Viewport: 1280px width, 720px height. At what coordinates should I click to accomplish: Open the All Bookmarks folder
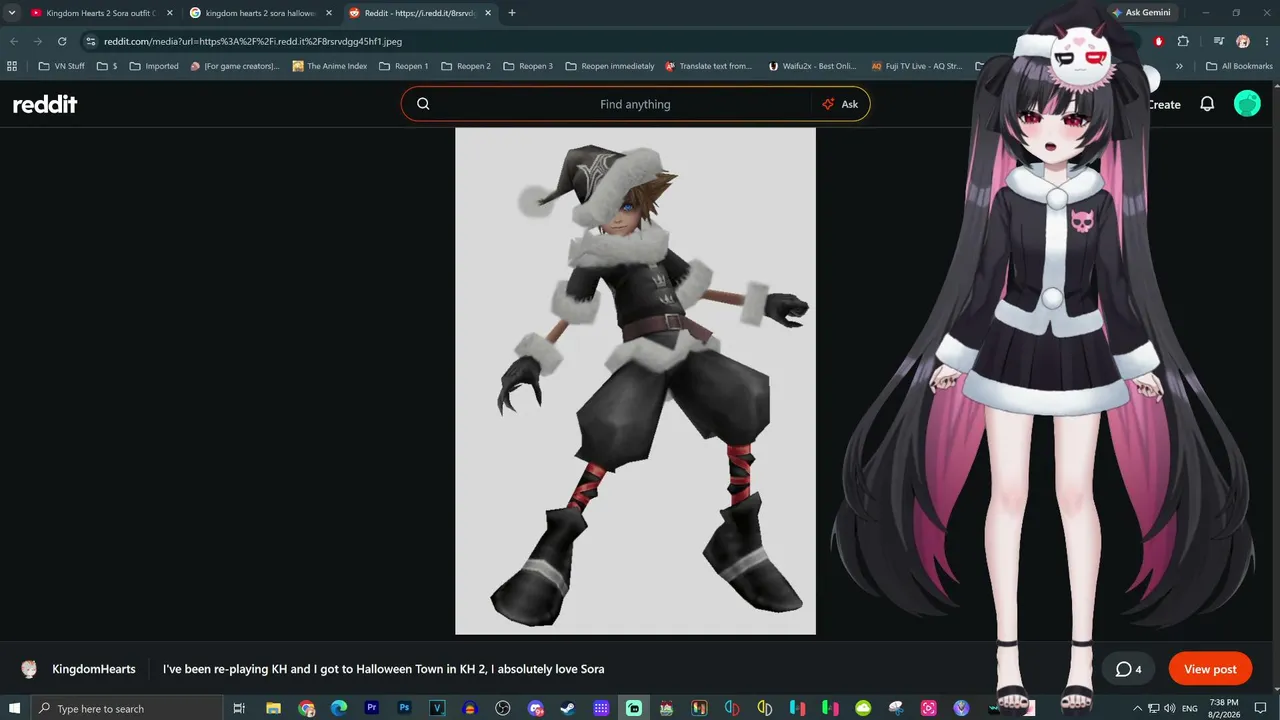click(x=1239, y=66)
